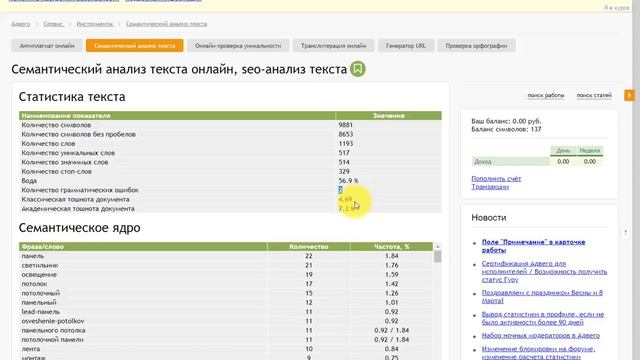
Task: Click the Семантический анализ текста breadcrumb
Action: (x=167, y=24)
